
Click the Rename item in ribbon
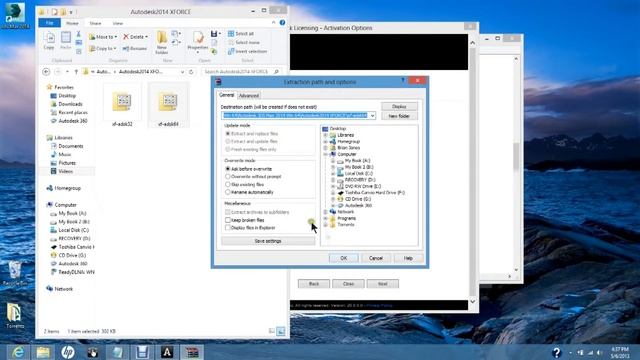(135, 49)
